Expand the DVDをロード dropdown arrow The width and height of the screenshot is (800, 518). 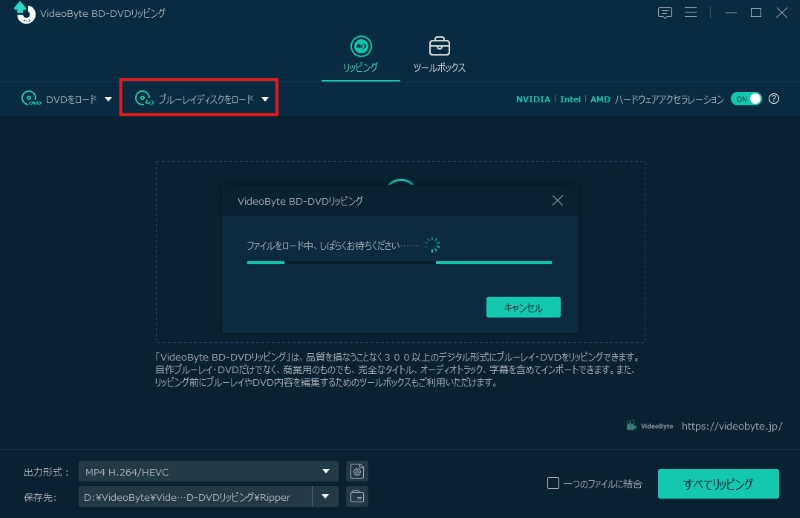pos(108,99)
